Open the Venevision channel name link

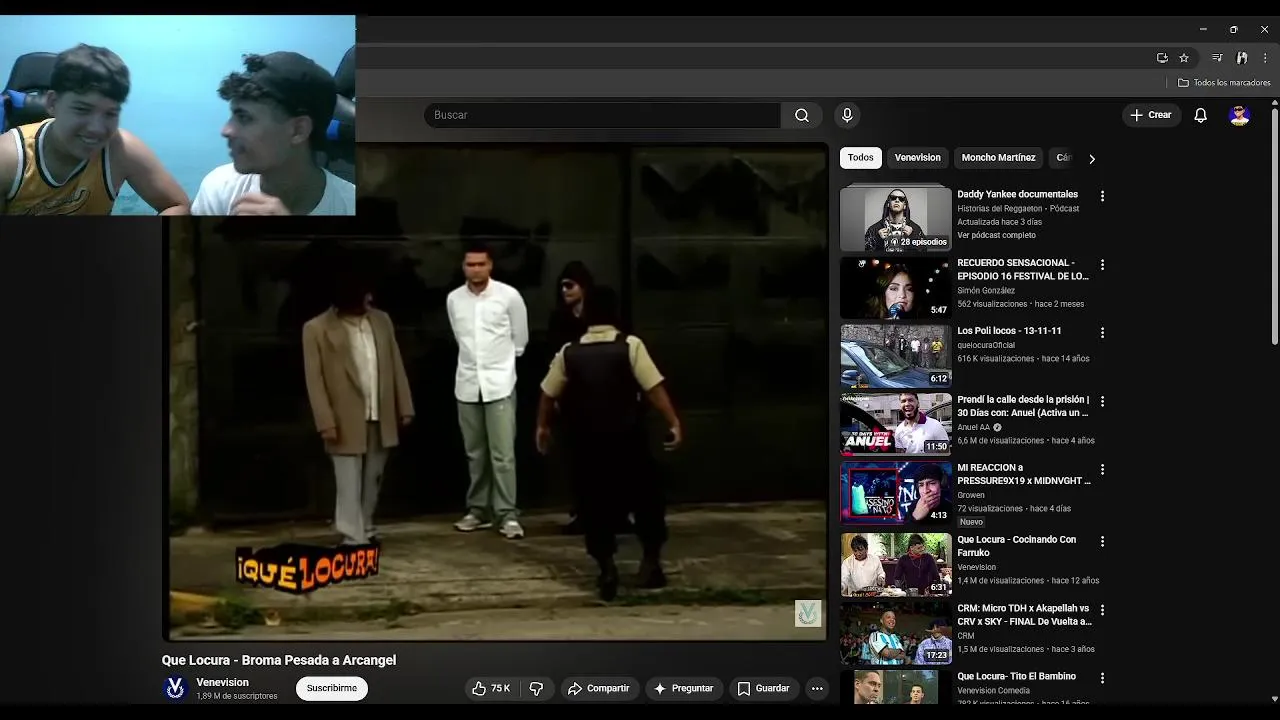tap(222, 682)
